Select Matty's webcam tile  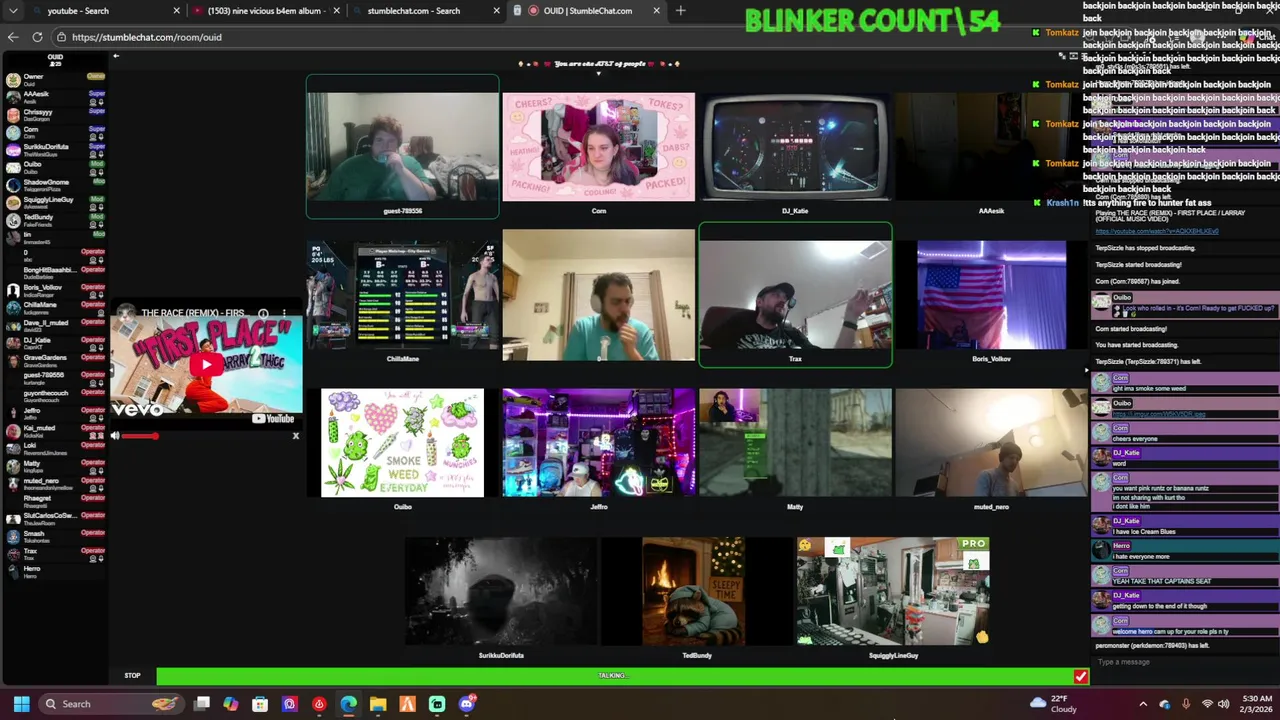794,443
